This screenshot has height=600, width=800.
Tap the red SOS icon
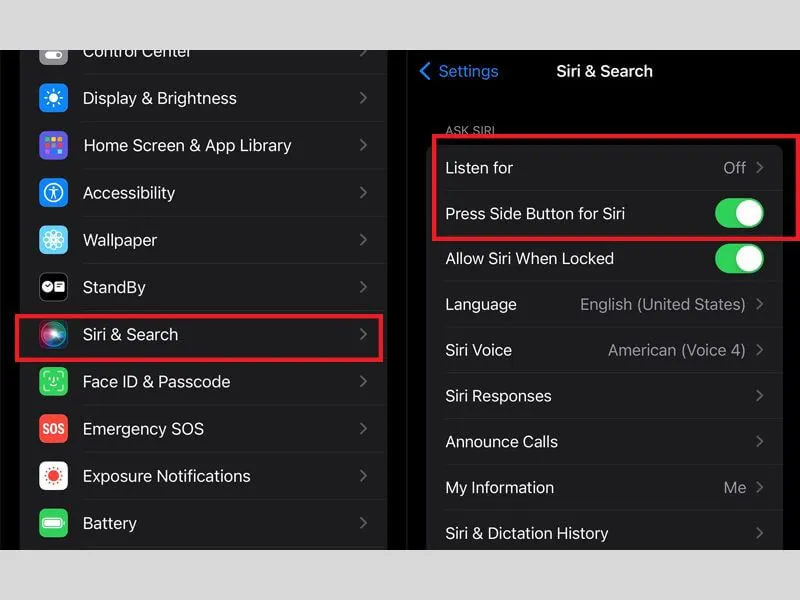pyautogui.click(x=54, y=429)
